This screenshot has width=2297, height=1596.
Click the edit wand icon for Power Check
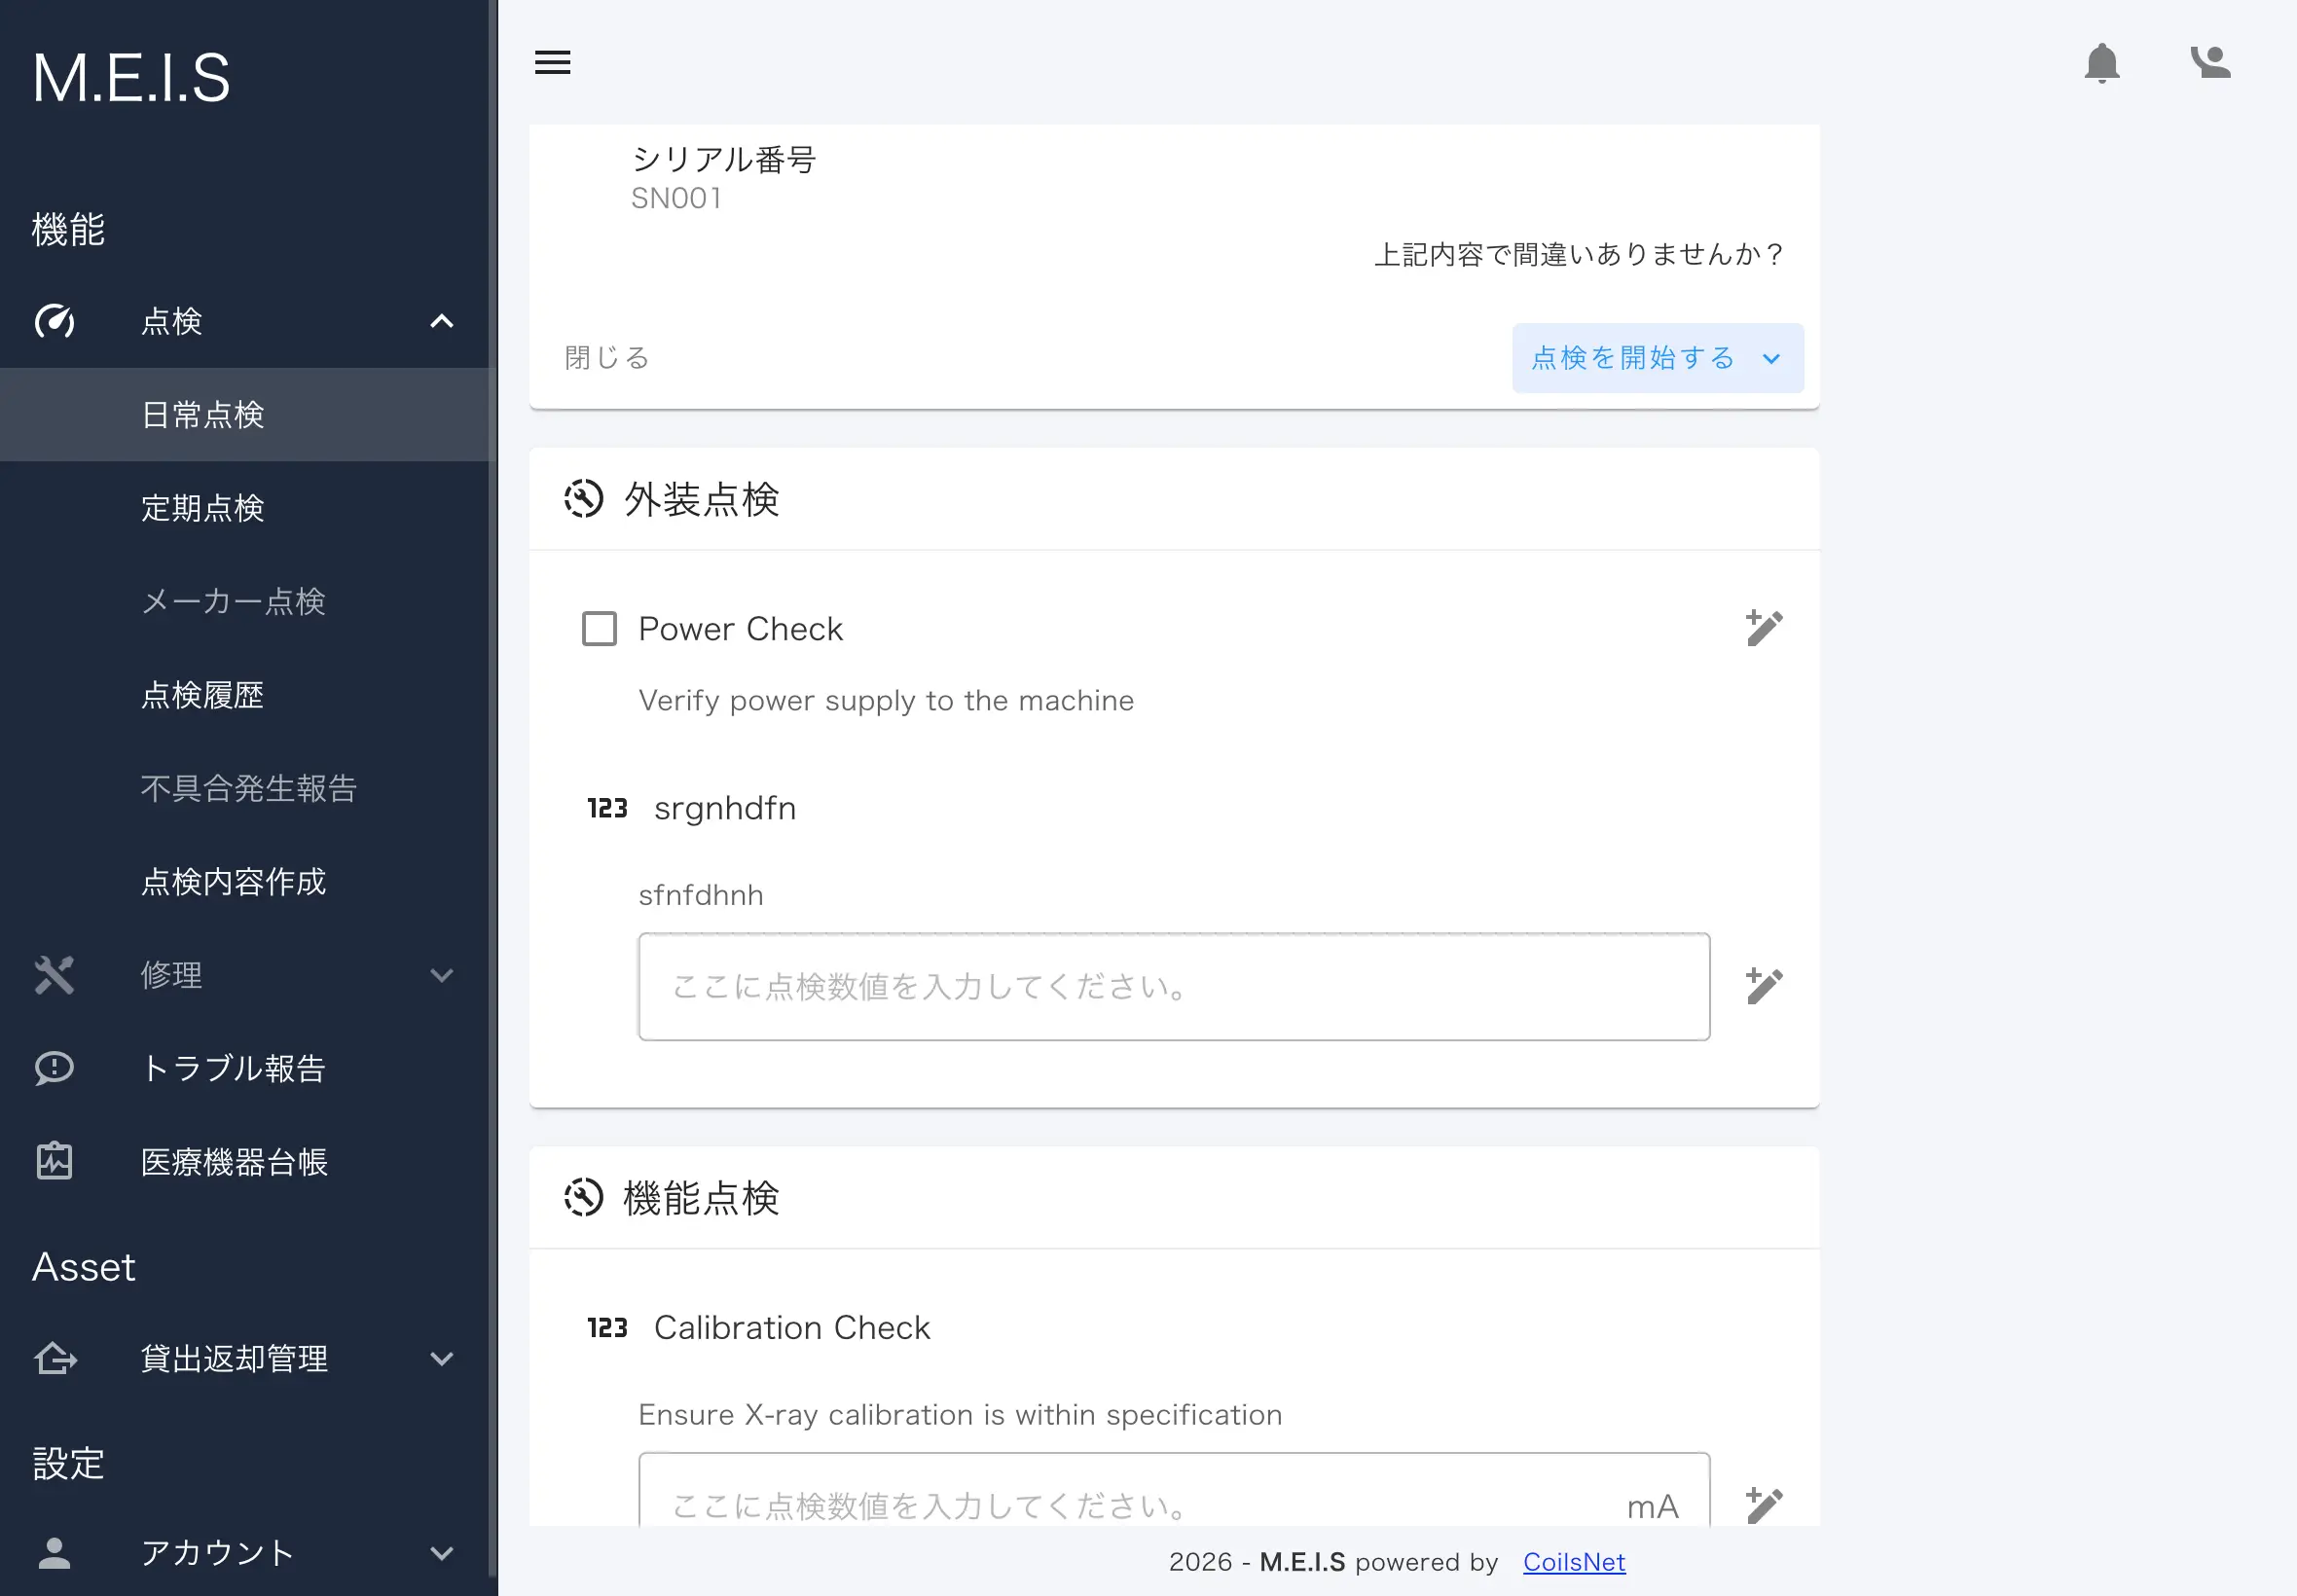coord(1764,628)
